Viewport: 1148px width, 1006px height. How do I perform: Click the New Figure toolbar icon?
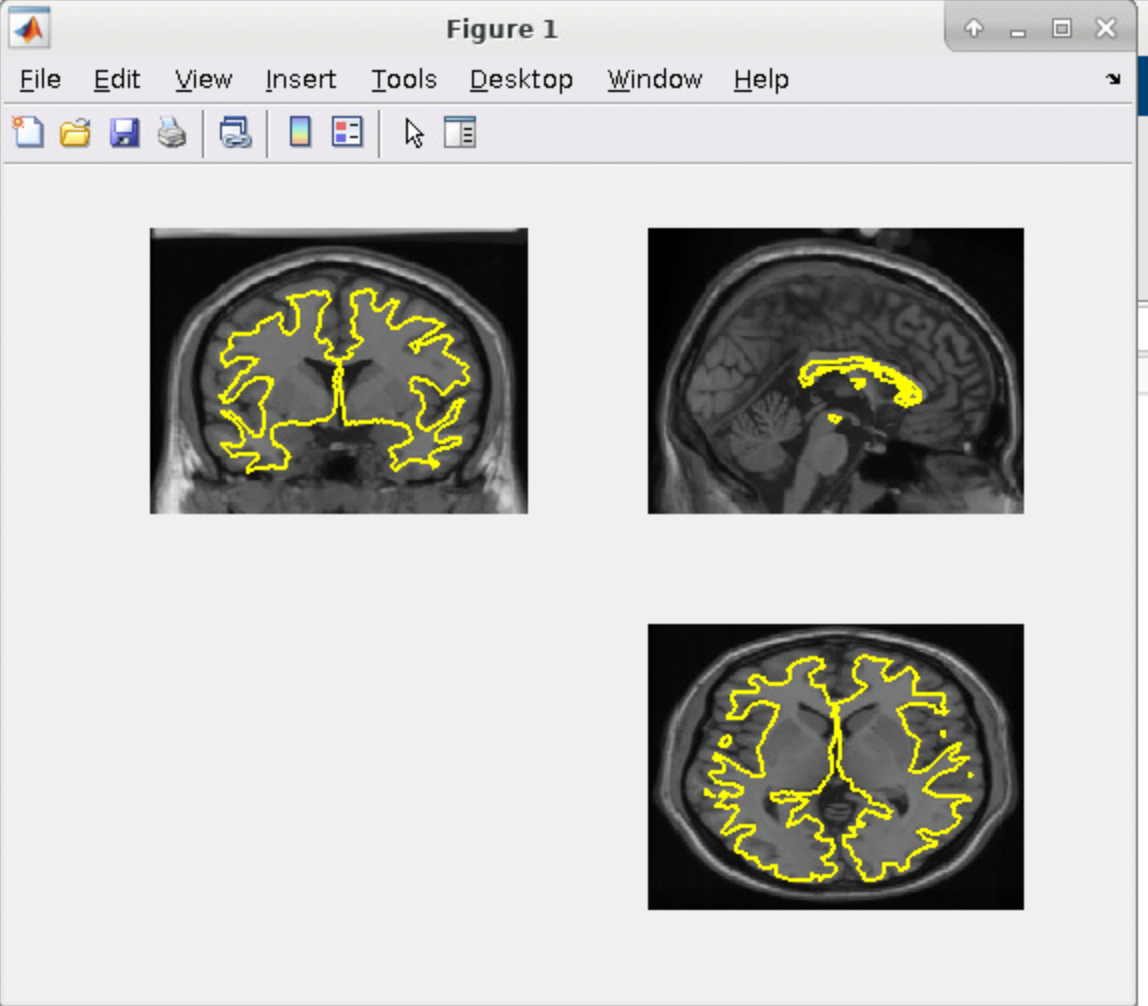27,132
